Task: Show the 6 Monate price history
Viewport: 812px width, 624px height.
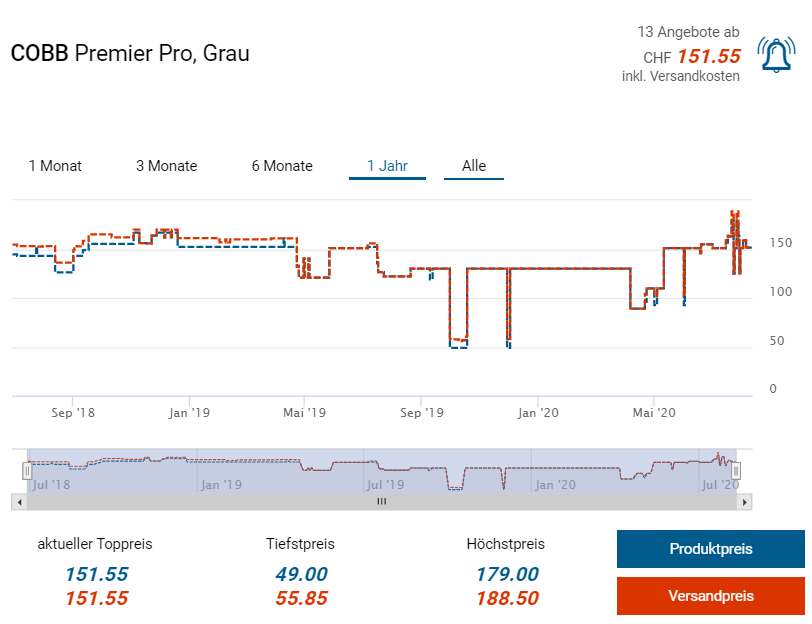Action: [x=282, y=166]
